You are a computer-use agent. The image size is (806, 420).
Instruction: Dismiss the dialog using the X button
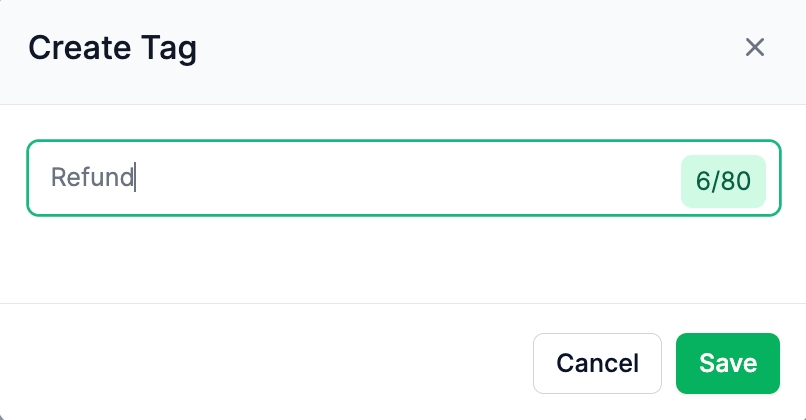tap(755, 47)
